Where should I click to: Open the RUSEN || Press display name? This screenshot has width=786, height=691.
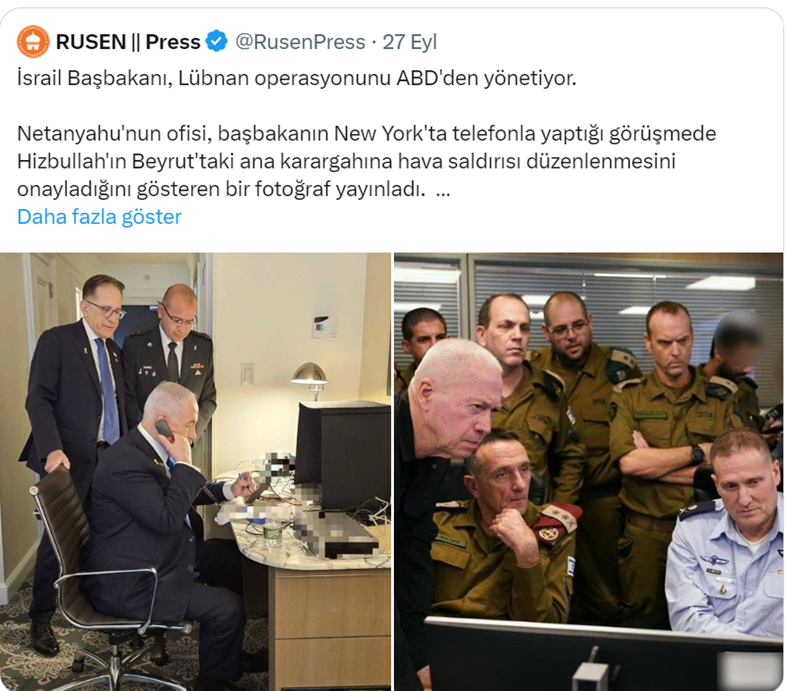pos(128,42)
